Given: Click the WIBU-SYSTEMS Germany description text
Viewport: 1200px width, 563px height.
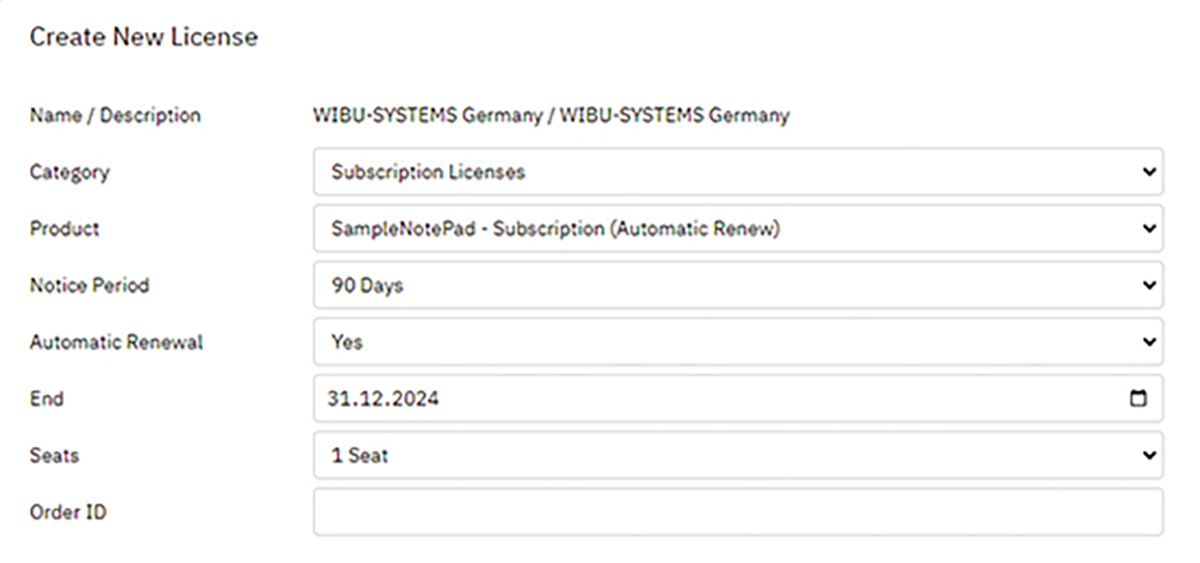Looking at the screenshot, I should pos(552,115).
